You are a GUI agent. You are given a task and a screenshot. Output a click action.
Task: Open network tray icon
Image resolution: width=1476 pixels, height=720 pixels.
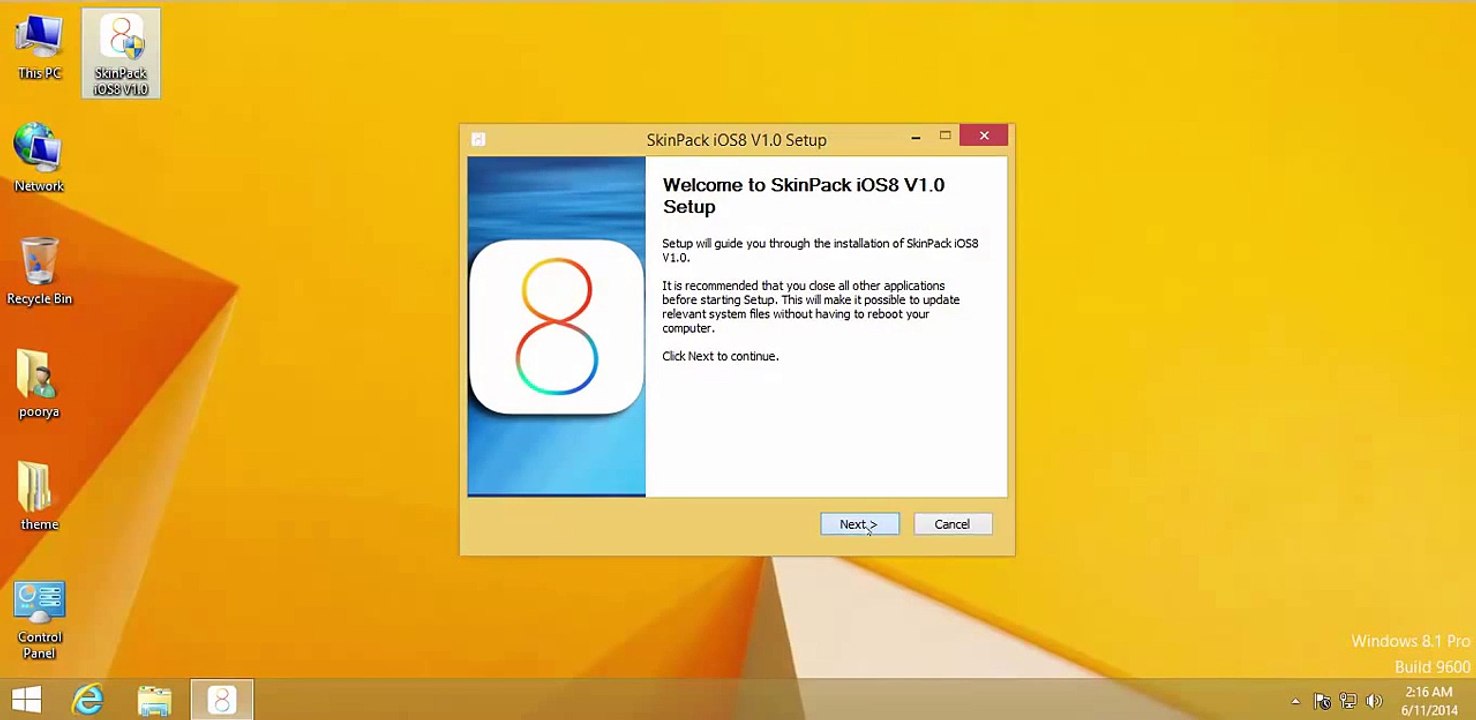1348,701
